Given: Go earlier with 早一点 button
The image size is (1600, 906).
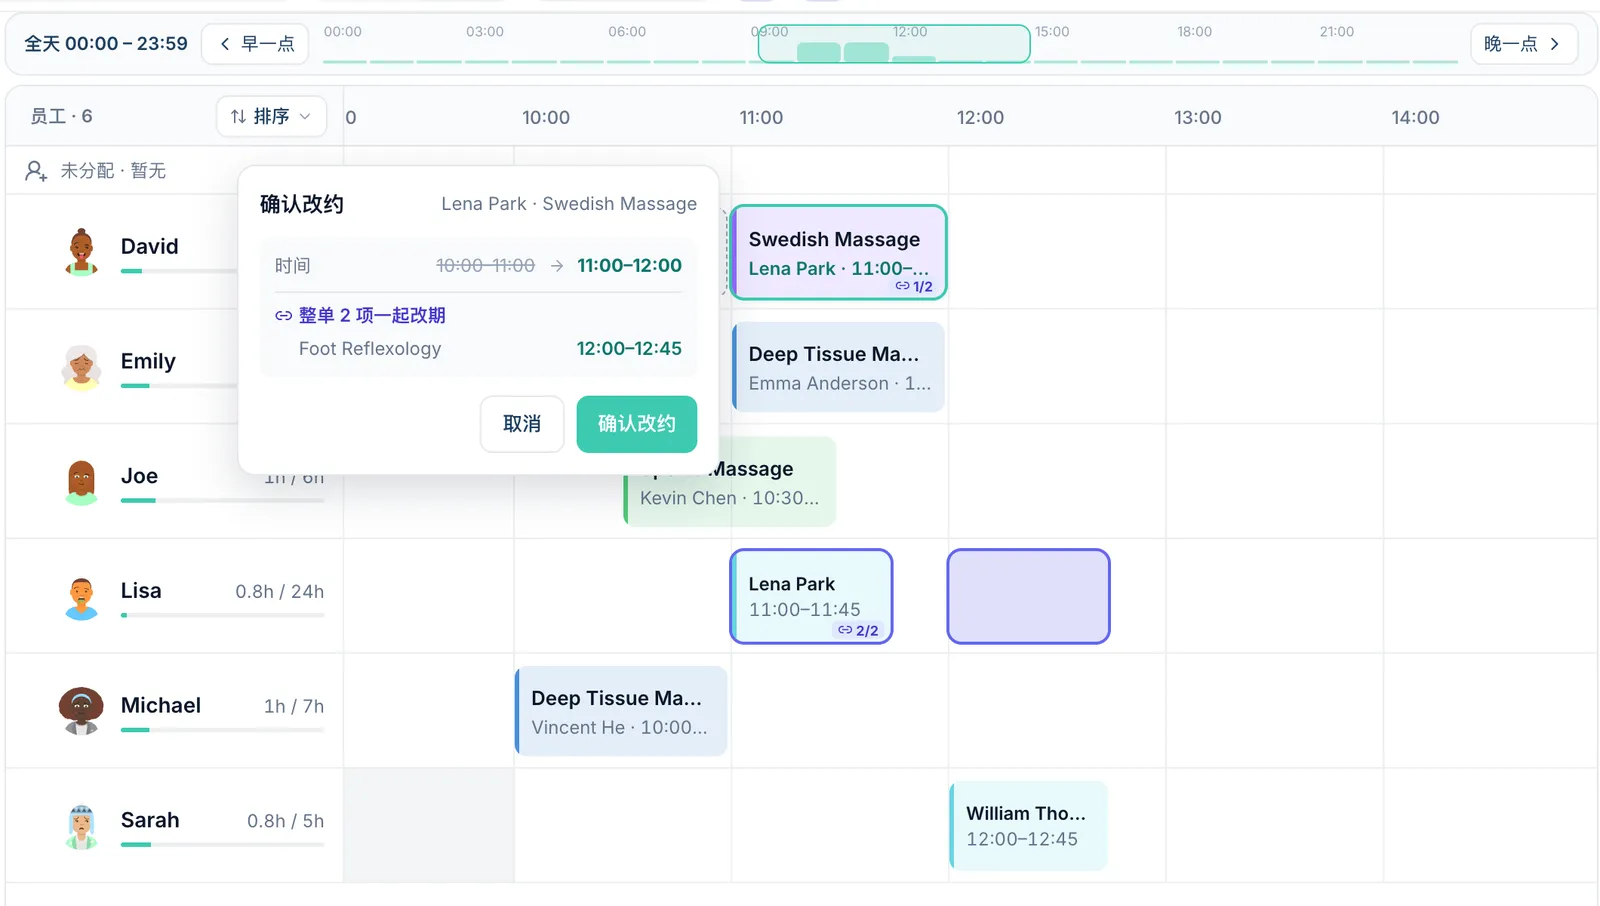Looking at the screenshot, I should 256,44.
